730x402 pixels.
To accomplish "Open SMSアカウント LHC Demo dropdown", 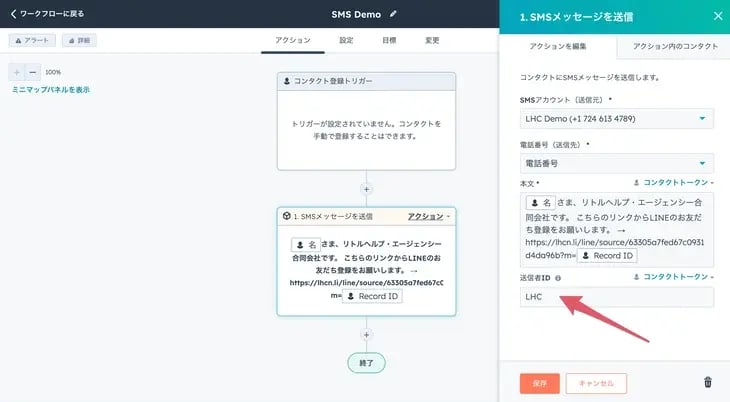I will pos(616,119).
